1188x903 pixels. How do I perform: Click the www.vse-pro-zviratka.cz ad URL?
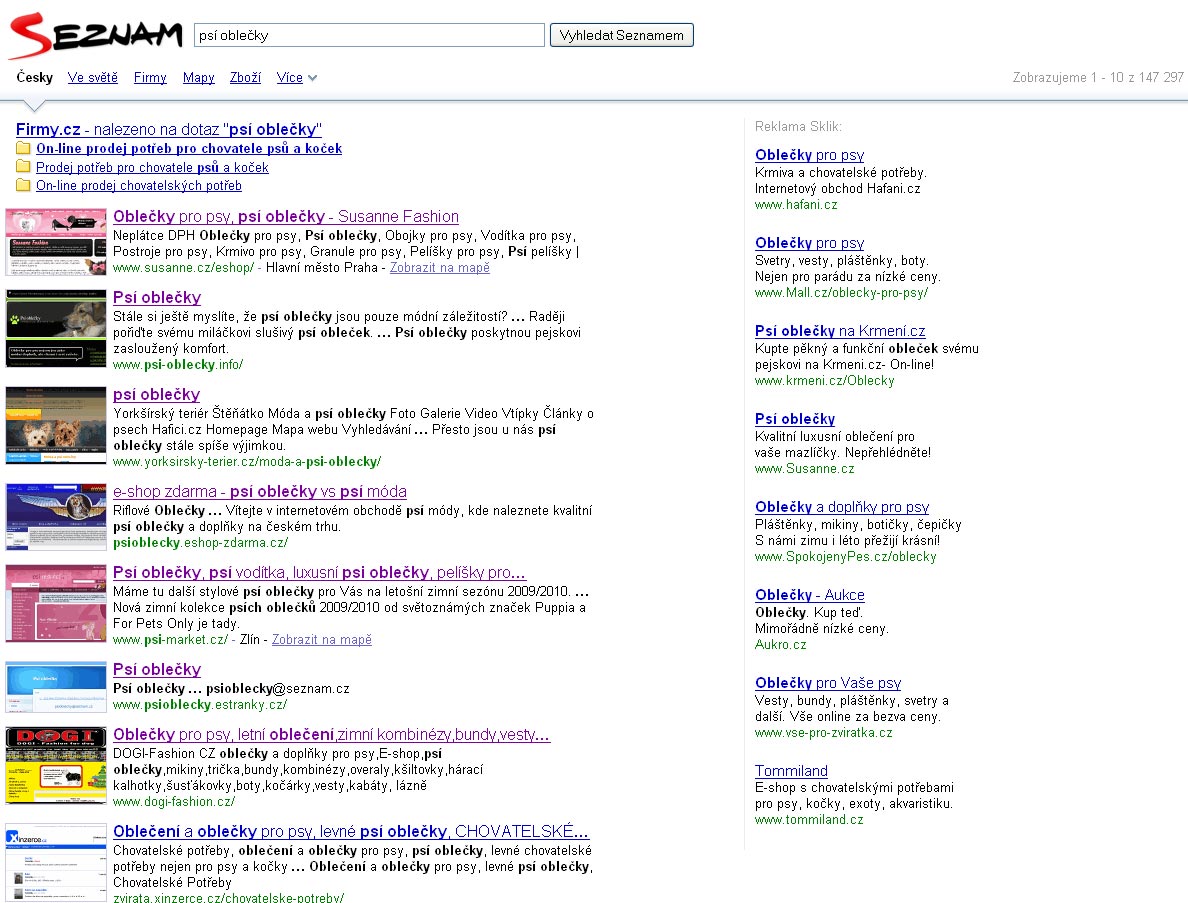coord(824,733)
